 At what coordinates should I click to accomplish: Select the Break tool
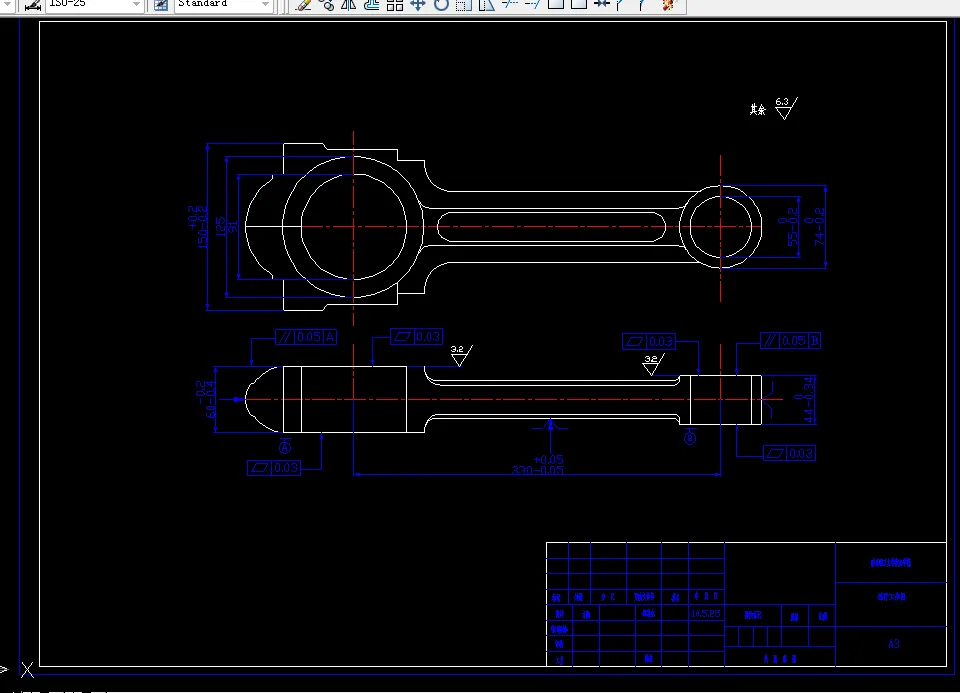[579, 5]
